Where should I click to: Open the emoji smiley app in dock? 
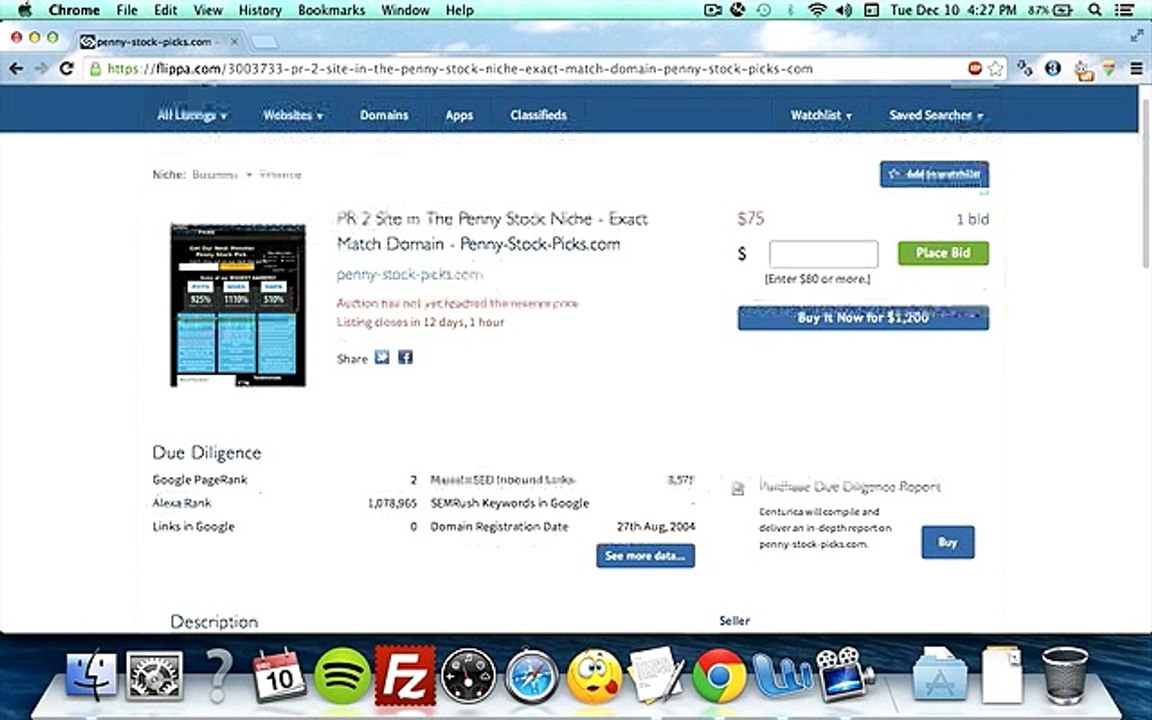tap(594, 674)
